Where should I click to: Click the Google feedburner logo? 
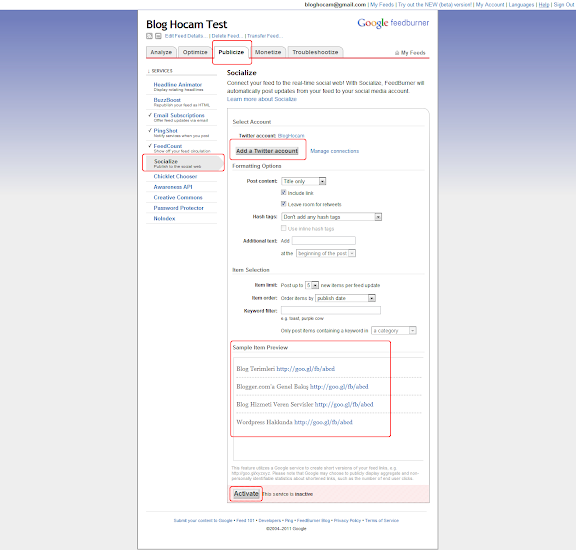click(393, 23)
